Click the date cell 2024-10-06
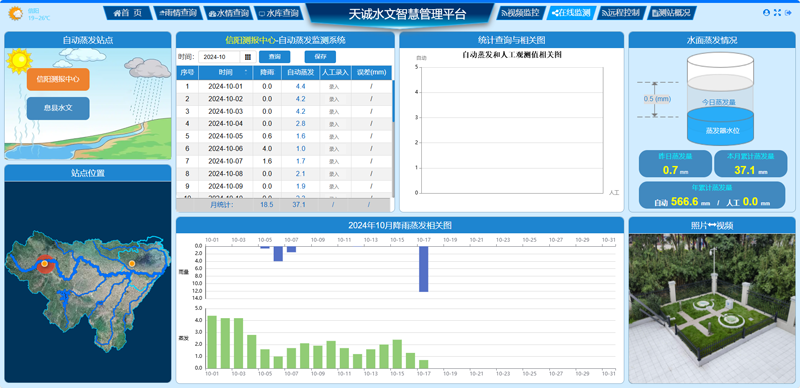The width and height of the screenshot is (800, 388). click(x=226, y=149)
